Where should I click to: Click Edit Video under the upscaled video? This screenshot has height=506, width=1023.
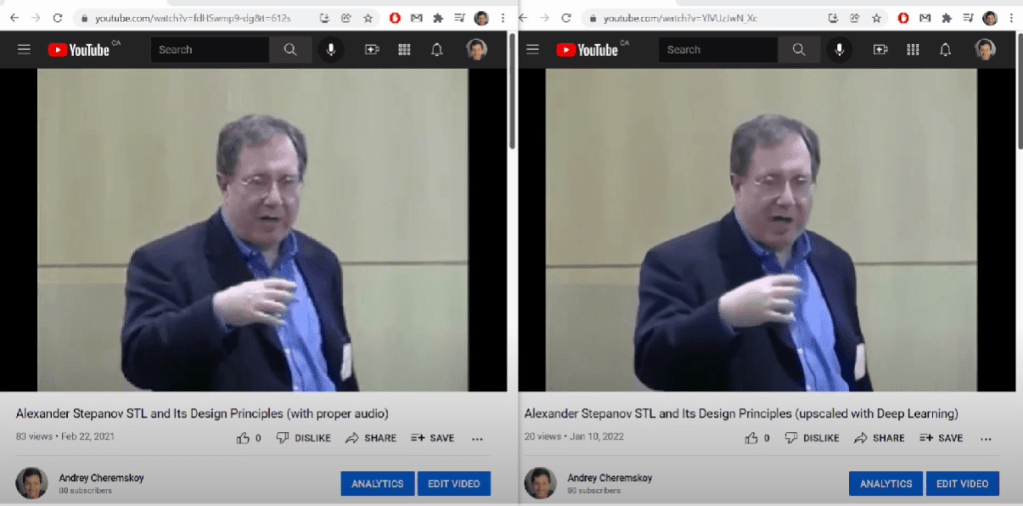tap(962, 484)
